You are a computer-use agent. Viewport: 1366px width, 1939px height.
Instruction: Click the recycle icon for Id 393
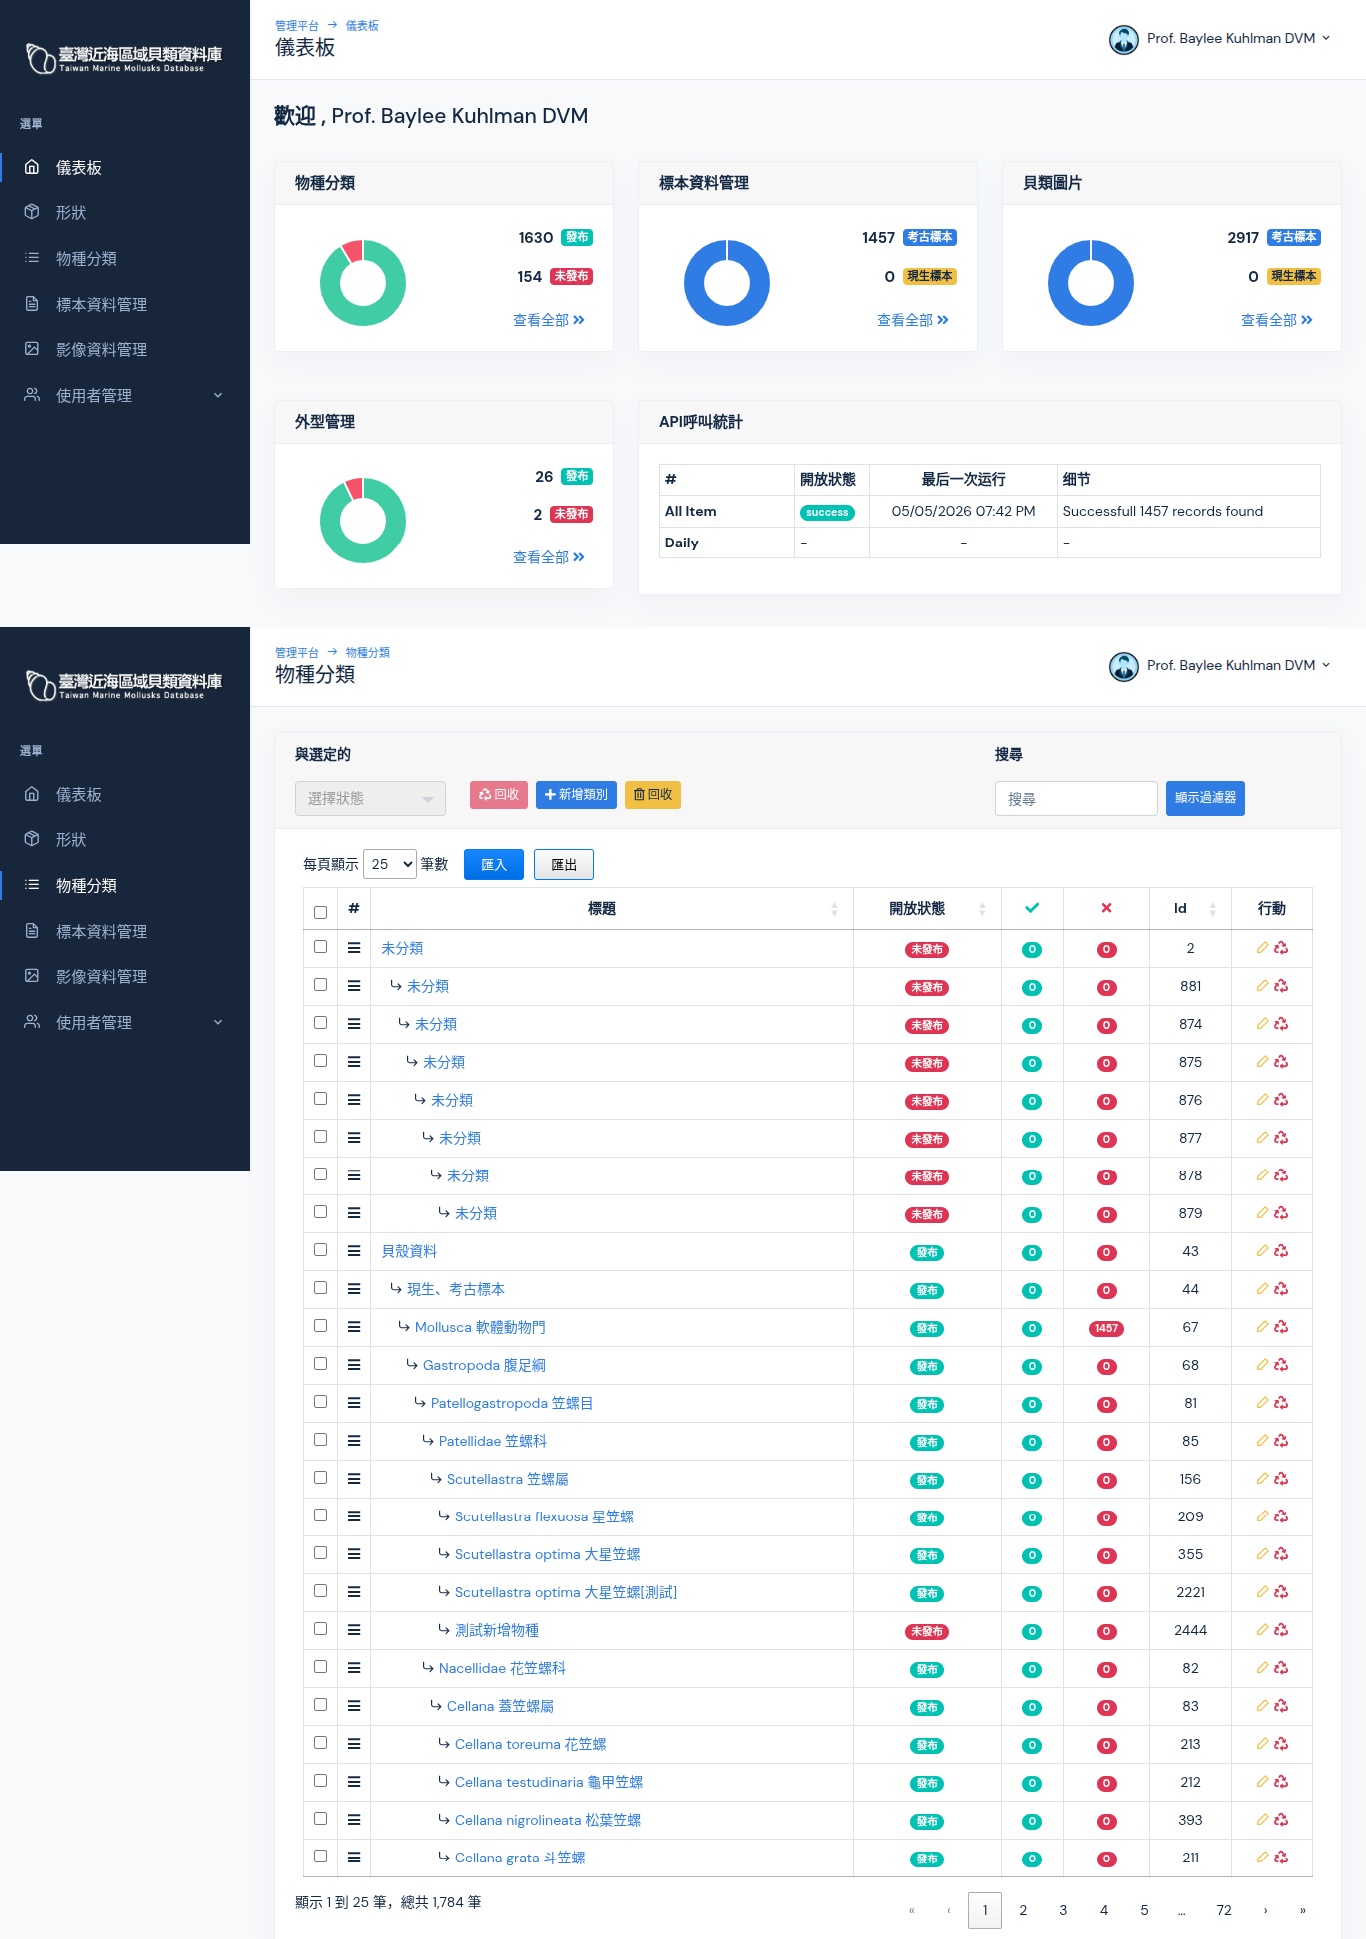point(1281,1820)
